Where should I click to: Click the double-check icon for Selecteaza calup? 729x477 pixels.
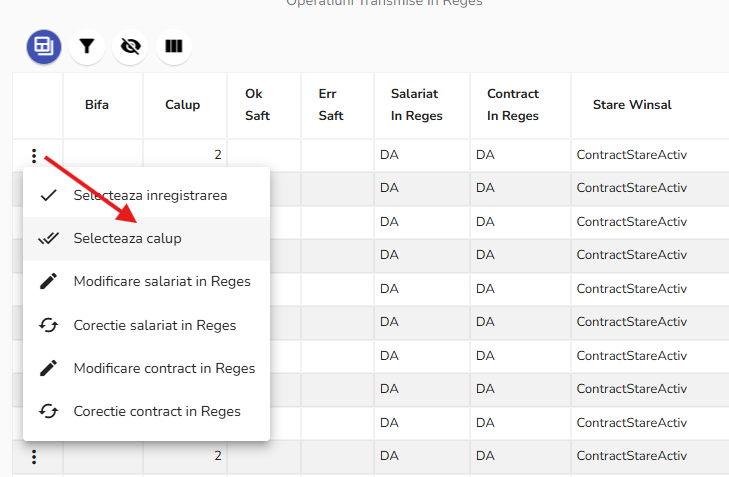(48, 239)
